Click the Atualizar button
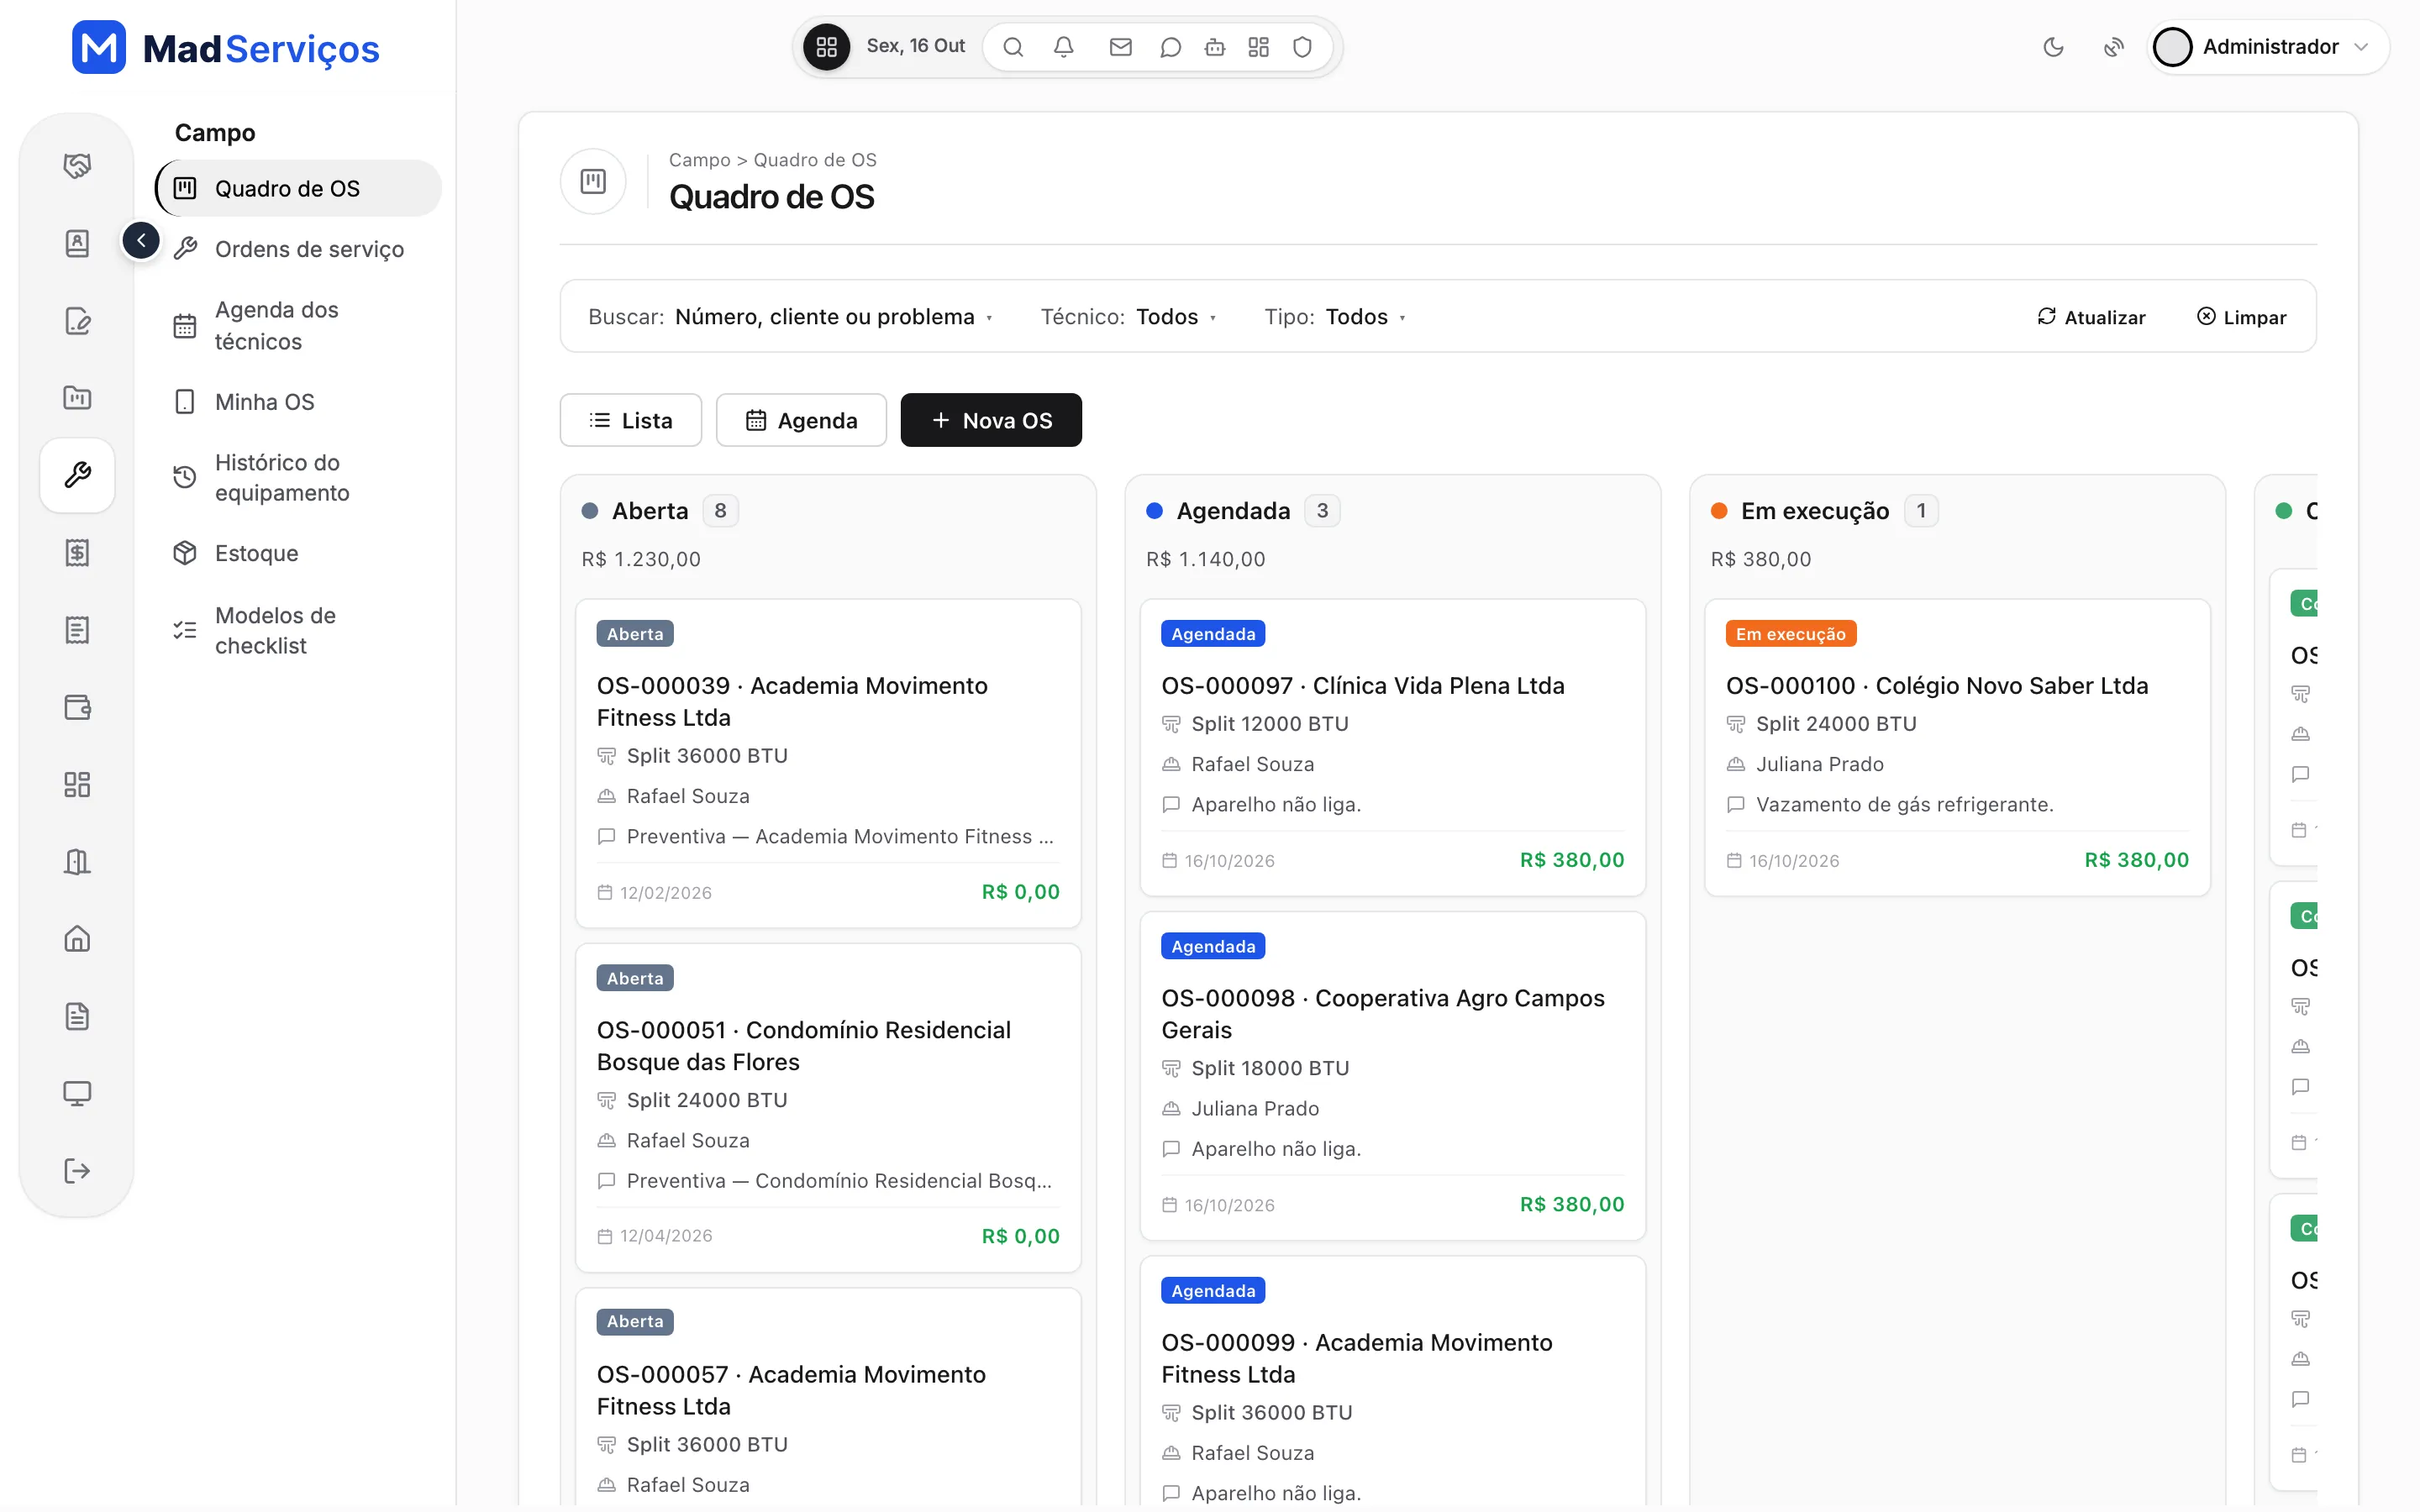Image resolution: width=2420 pixels, height=1512 pixels. click(2091, 317)
